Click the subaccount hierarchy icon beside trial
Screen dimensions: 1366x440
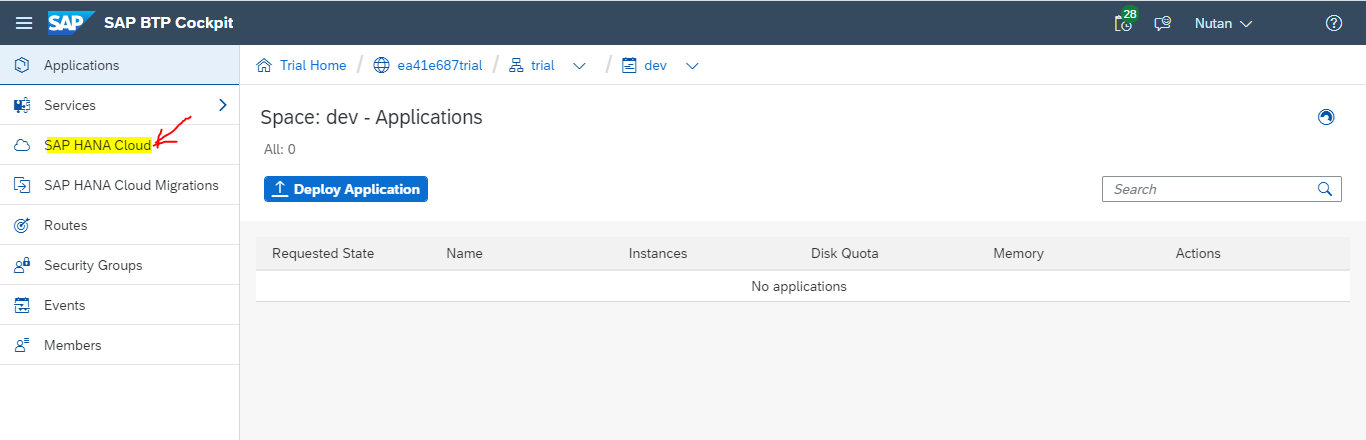pyautogui.click(x=516, y=65)
